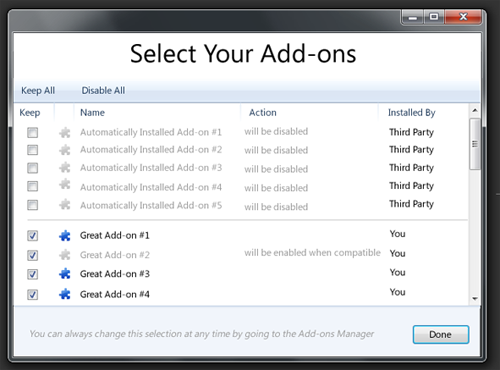This screenshot has width=500, height=370.
Task: Click the Done button
Action: coord(441,334)
